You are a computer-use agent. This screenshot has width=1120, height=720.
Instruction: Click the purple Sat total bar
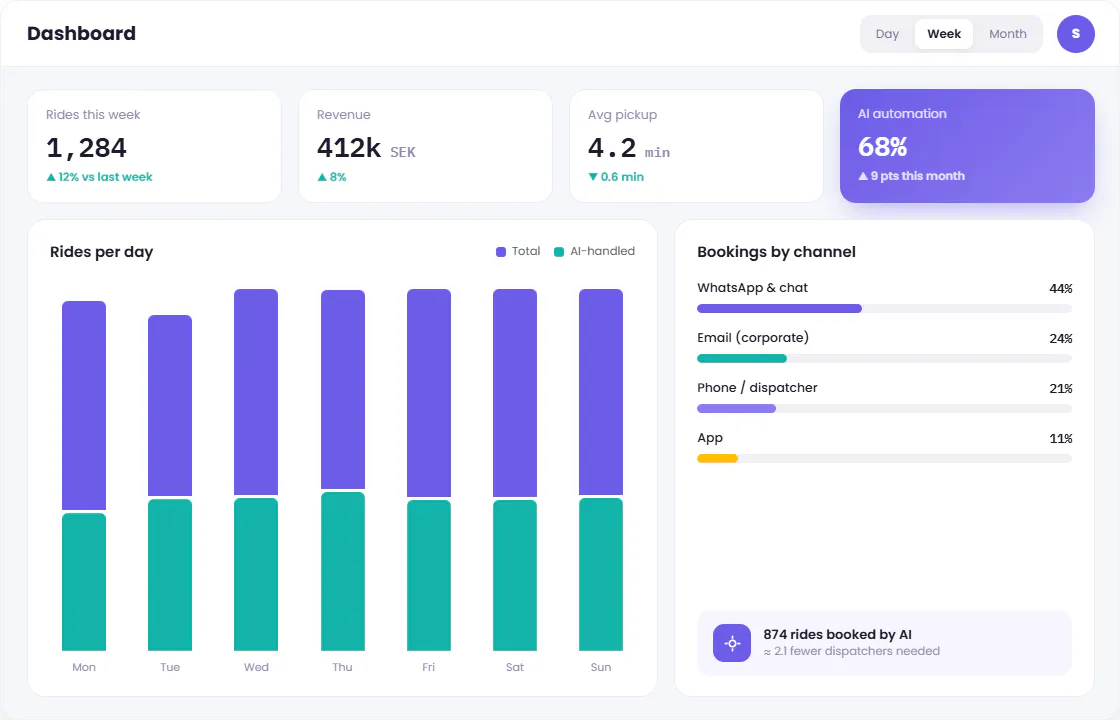[515, 393]
